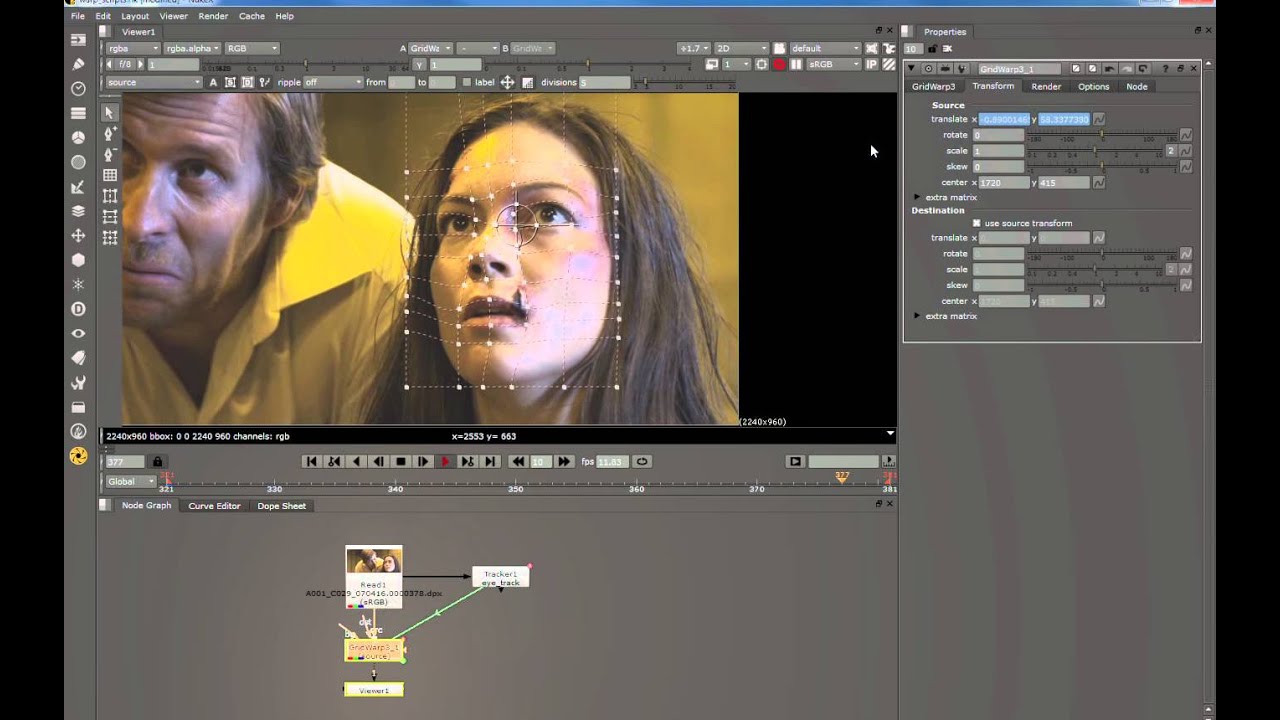Click the Tracker1 node in the Node Graph

500,577
